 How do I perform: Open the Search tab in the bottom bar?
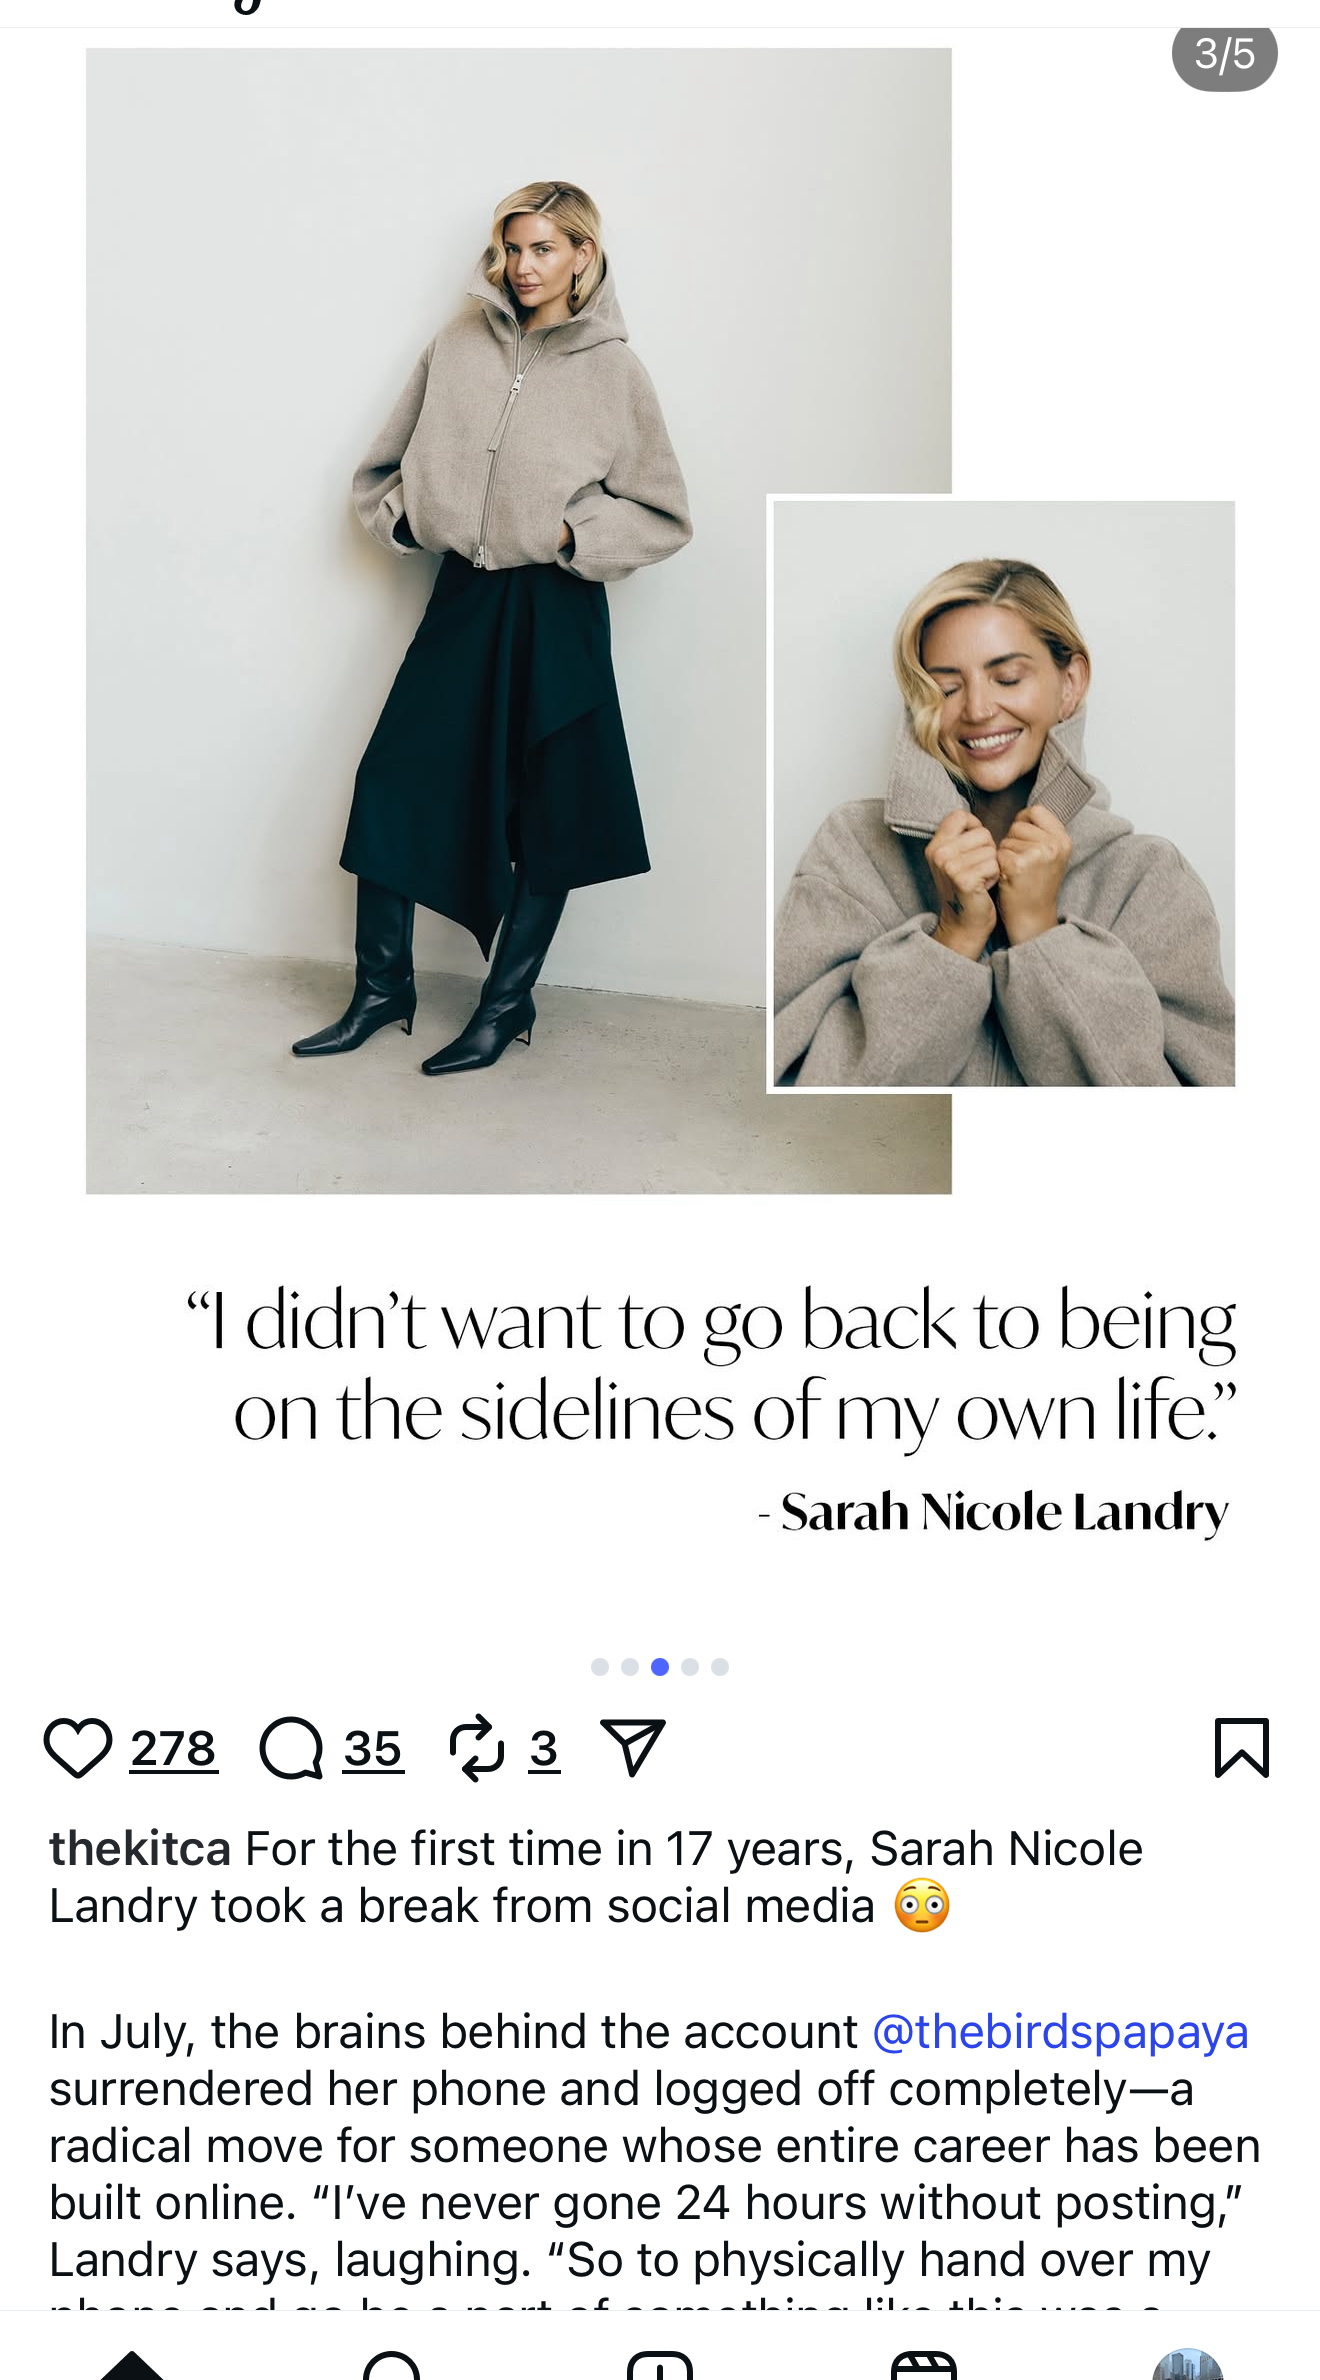[391, 2366]
